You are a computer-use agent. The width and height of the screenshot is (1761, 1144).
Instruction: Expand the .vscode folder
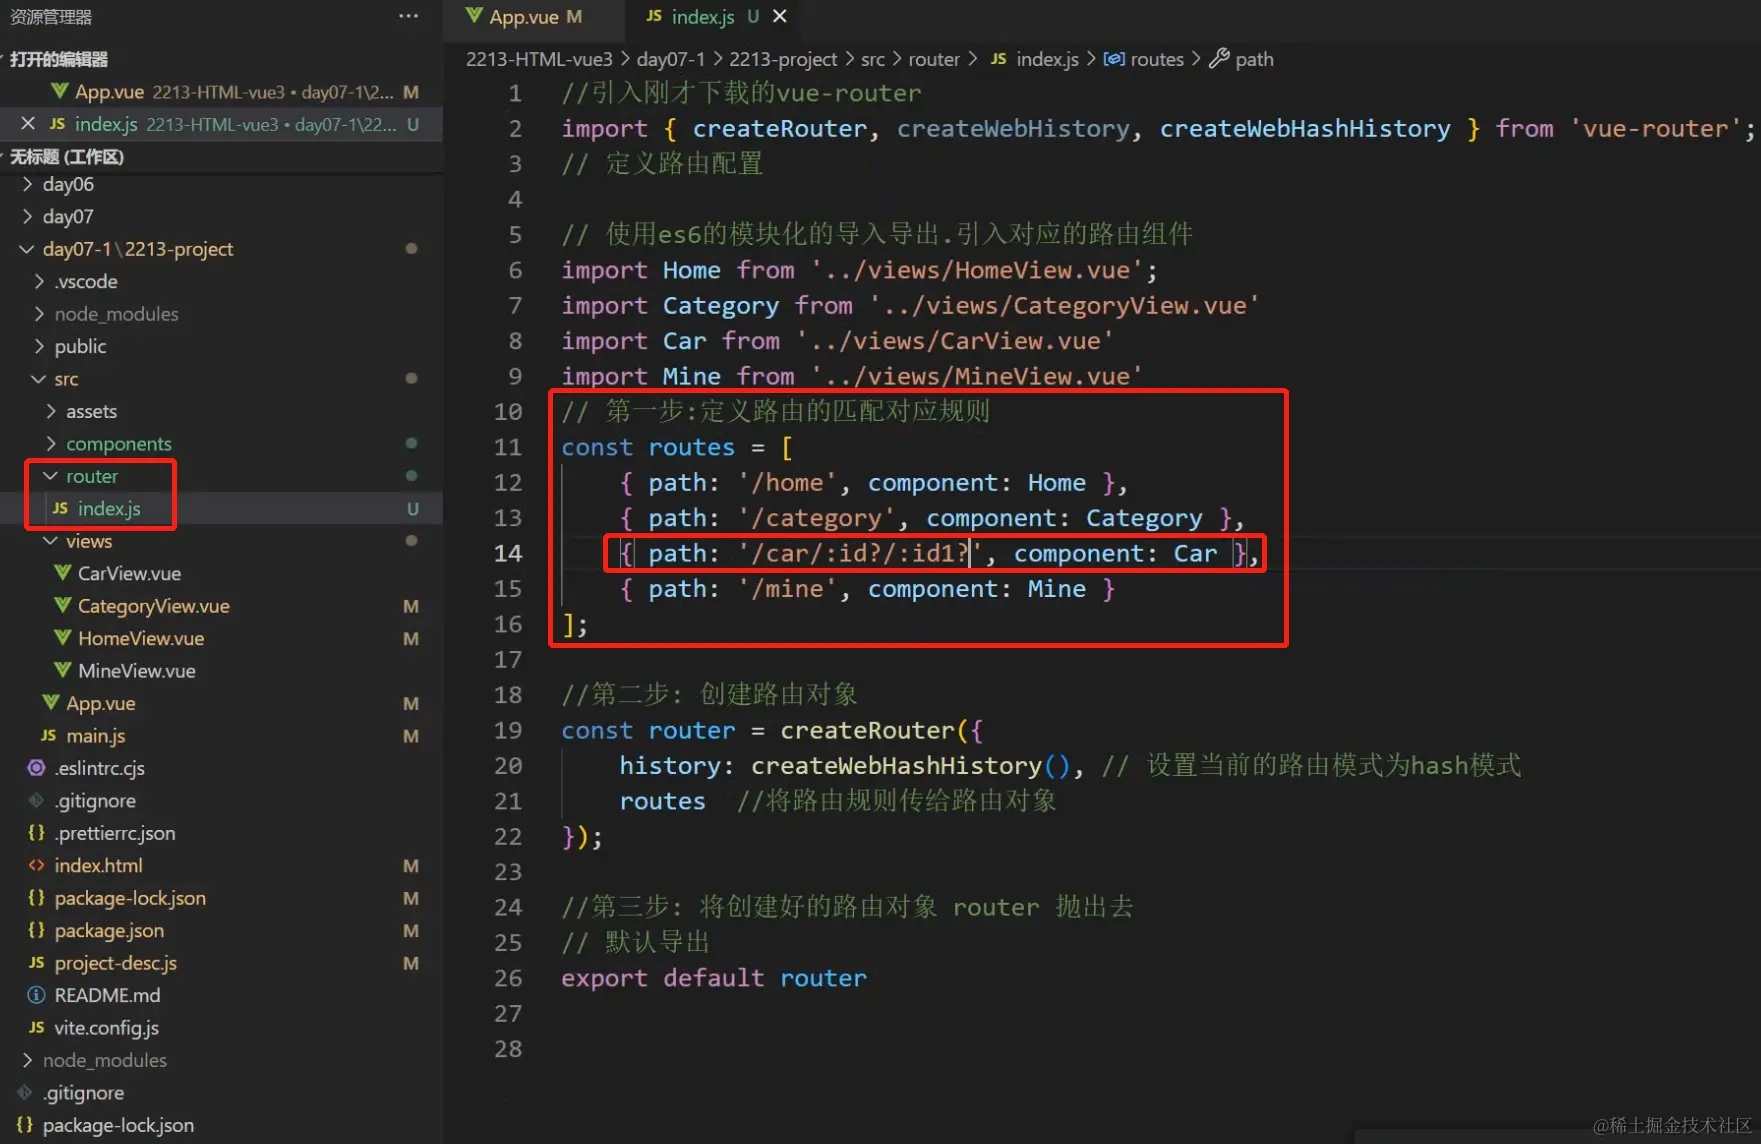(39, 281)
